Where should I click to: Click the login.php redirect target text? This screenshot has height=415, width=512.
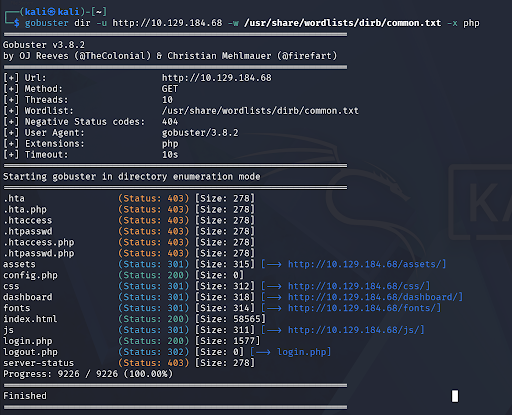[302, 352]
